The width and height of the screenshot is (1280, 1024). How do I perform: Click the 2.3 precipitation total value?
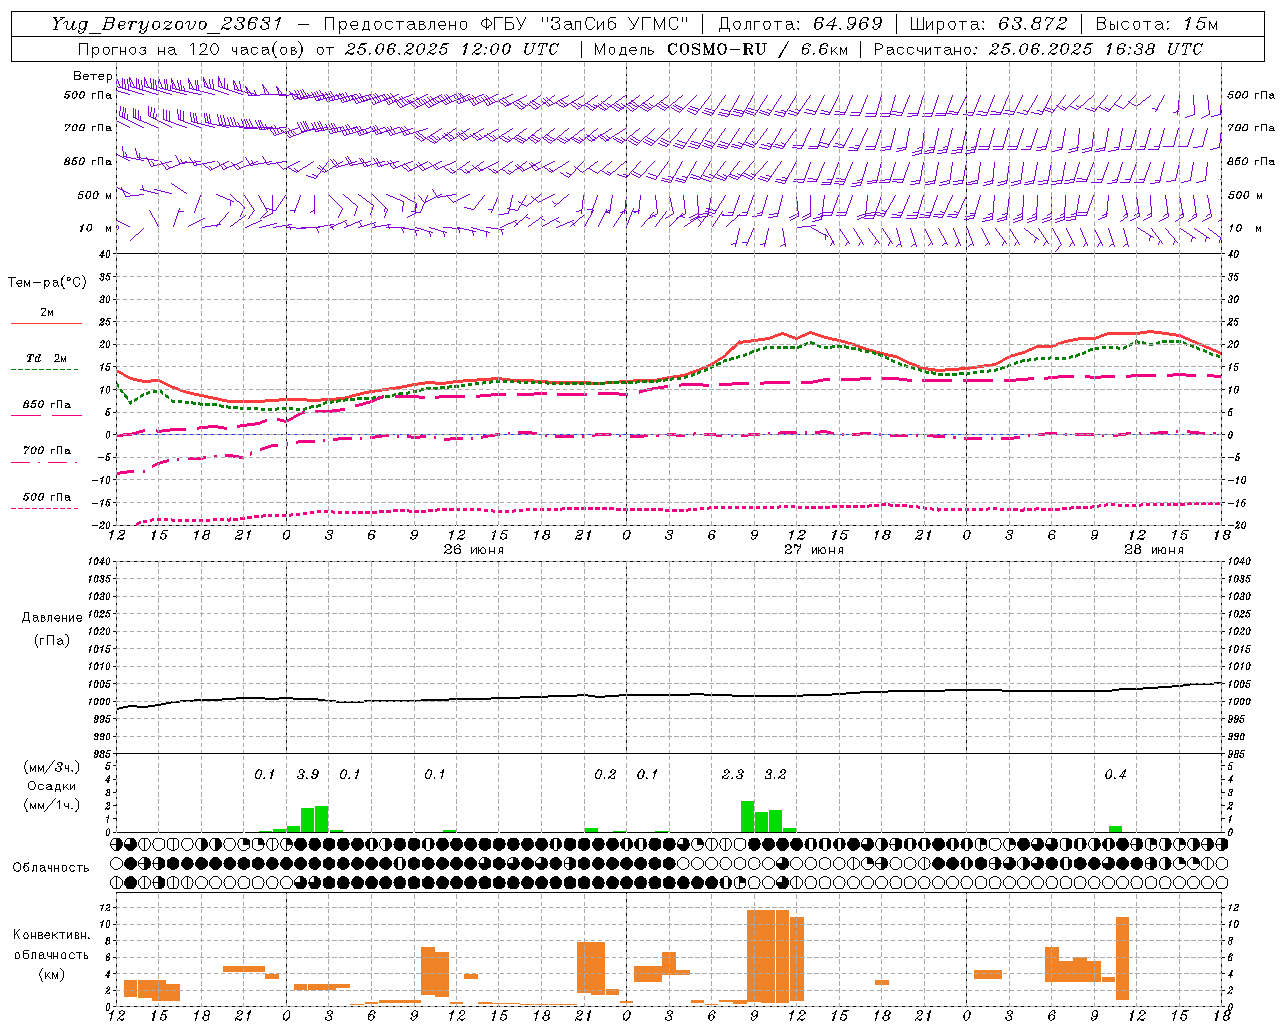click(733, 775)
